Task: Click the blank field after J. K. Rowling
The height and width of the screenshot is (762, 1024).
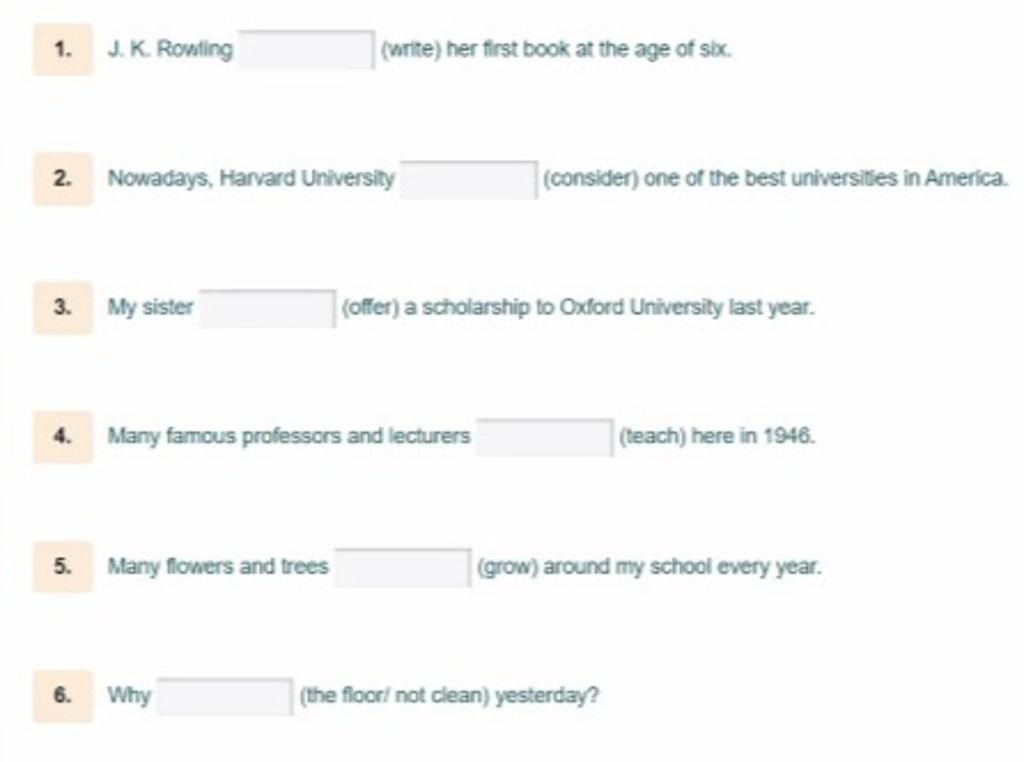Action: (306, 50)
